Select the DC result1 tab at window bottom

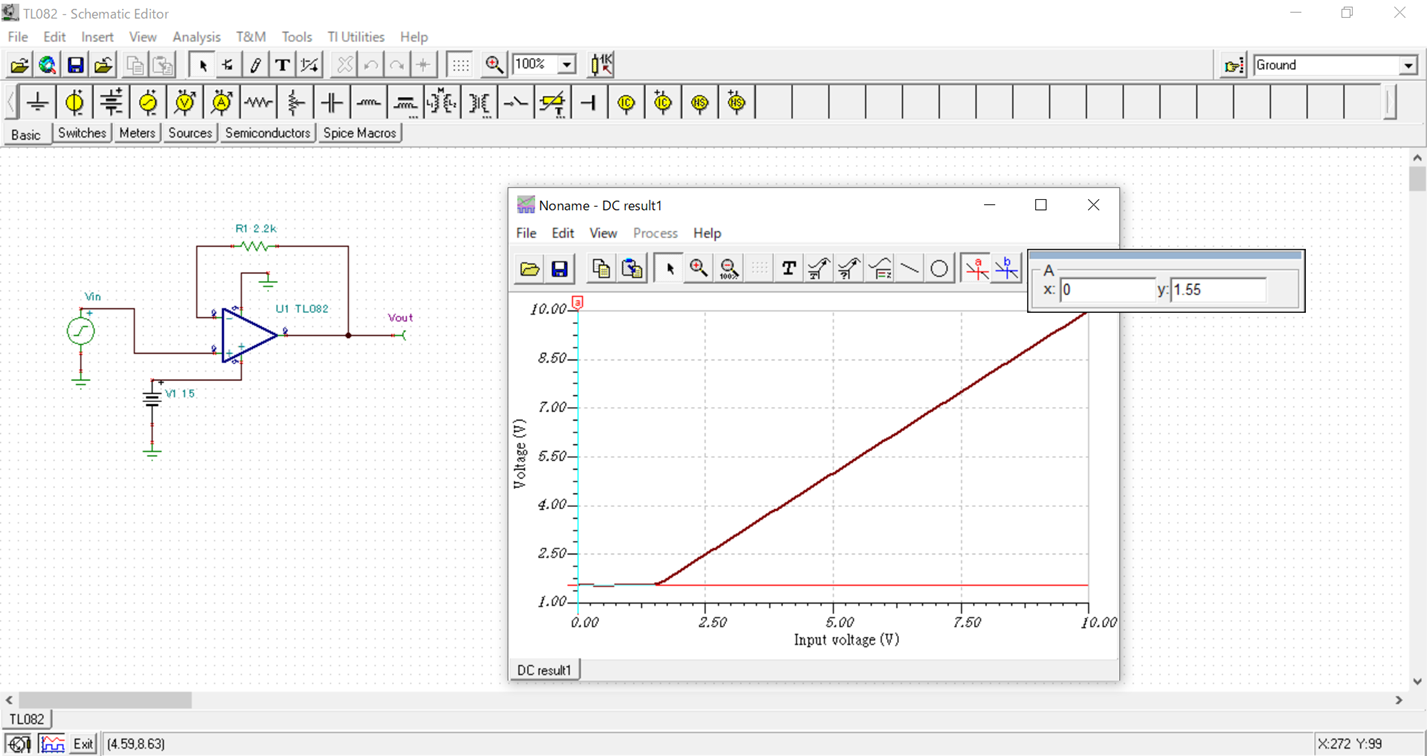[x=544, y=670]
